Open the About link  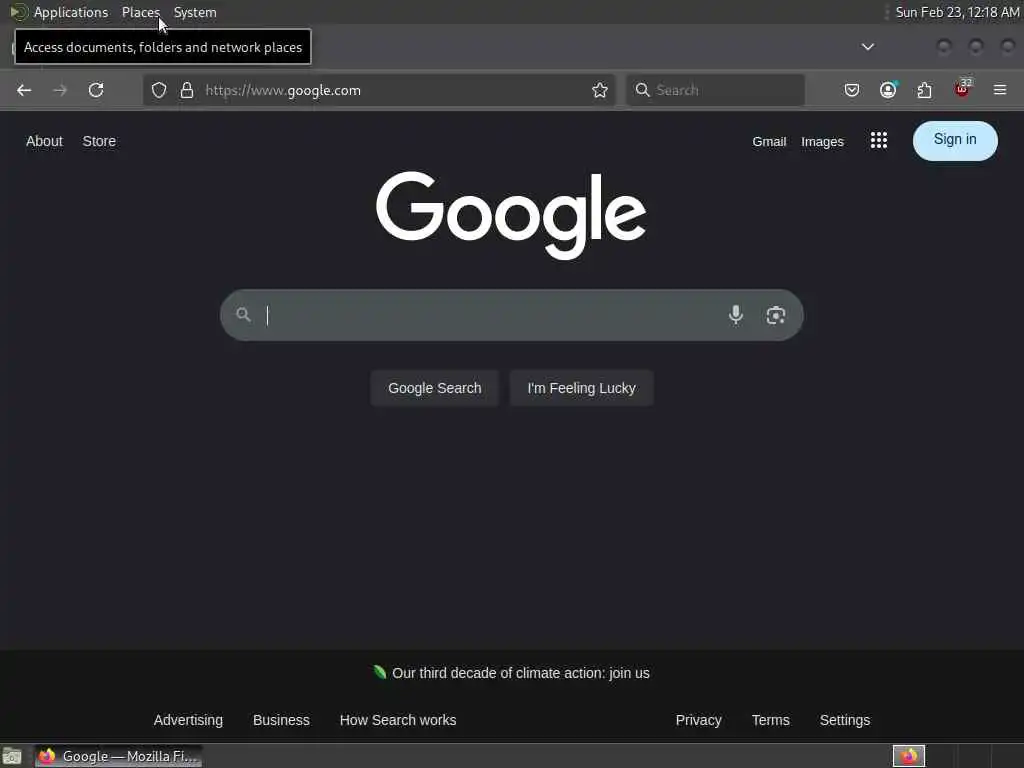point(44,141)
